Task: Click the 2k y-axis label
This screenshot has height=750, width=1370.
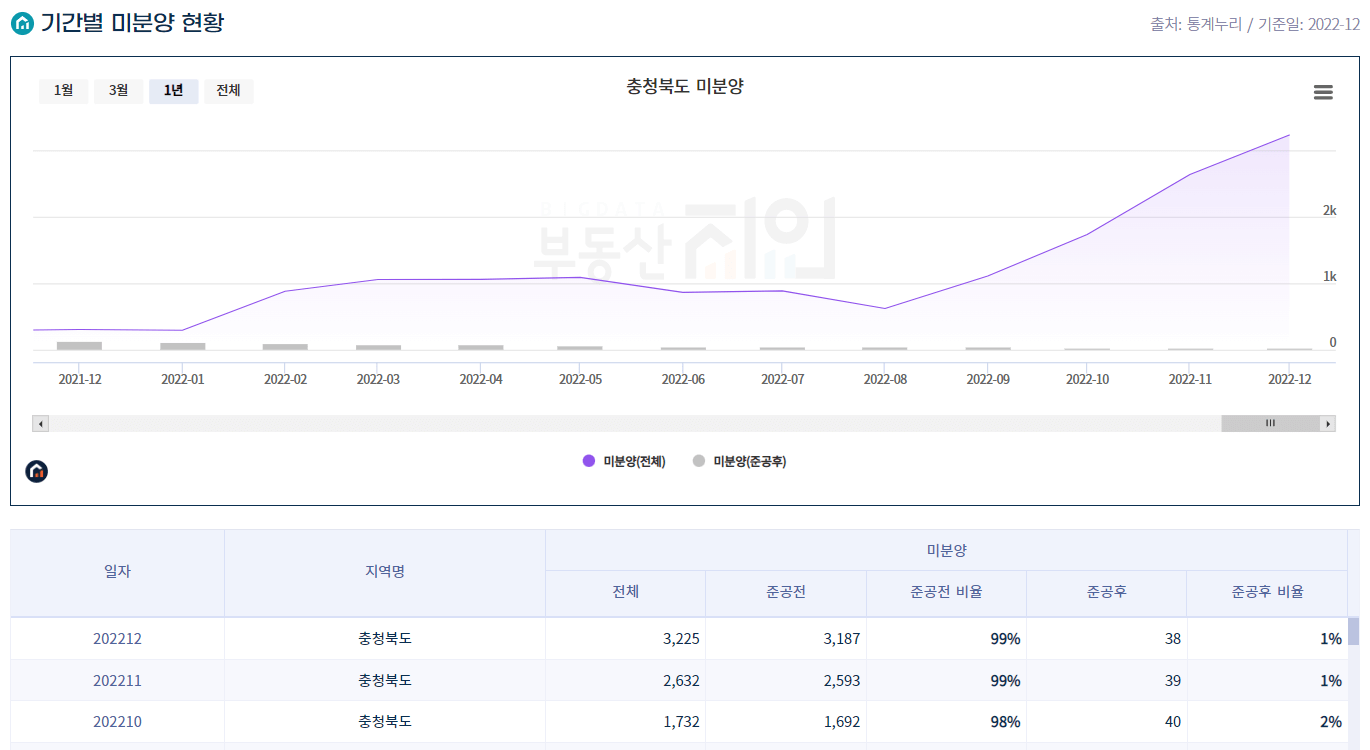Action: tap(1329, 210)
